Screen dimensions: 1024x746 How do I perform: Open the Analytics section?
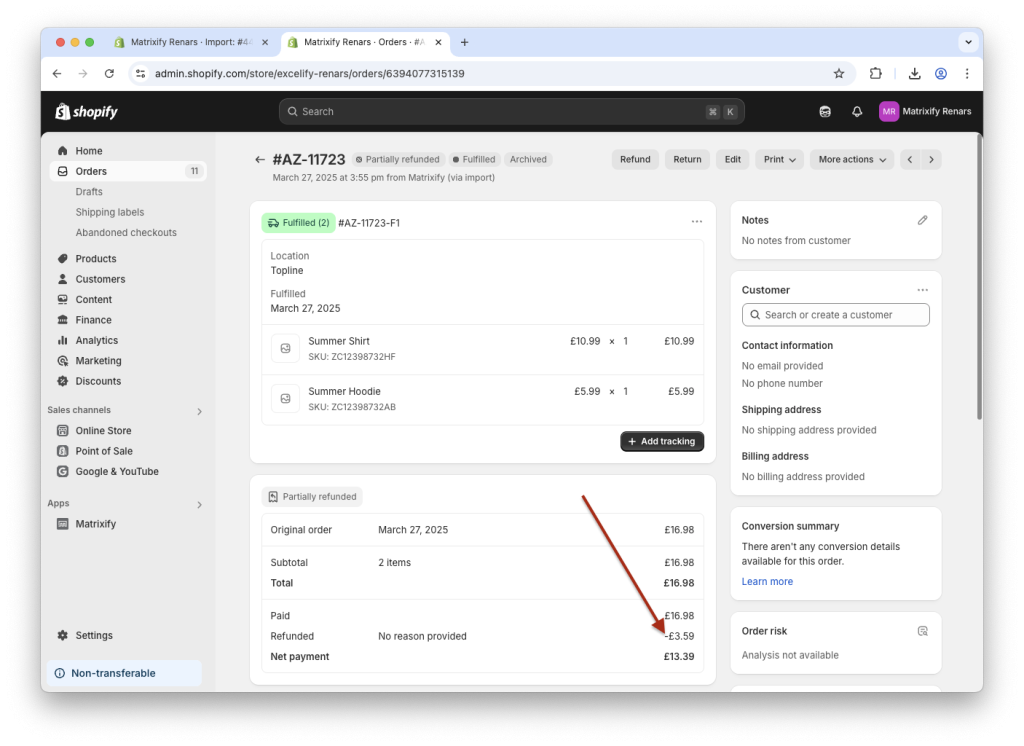click(94, 340)
